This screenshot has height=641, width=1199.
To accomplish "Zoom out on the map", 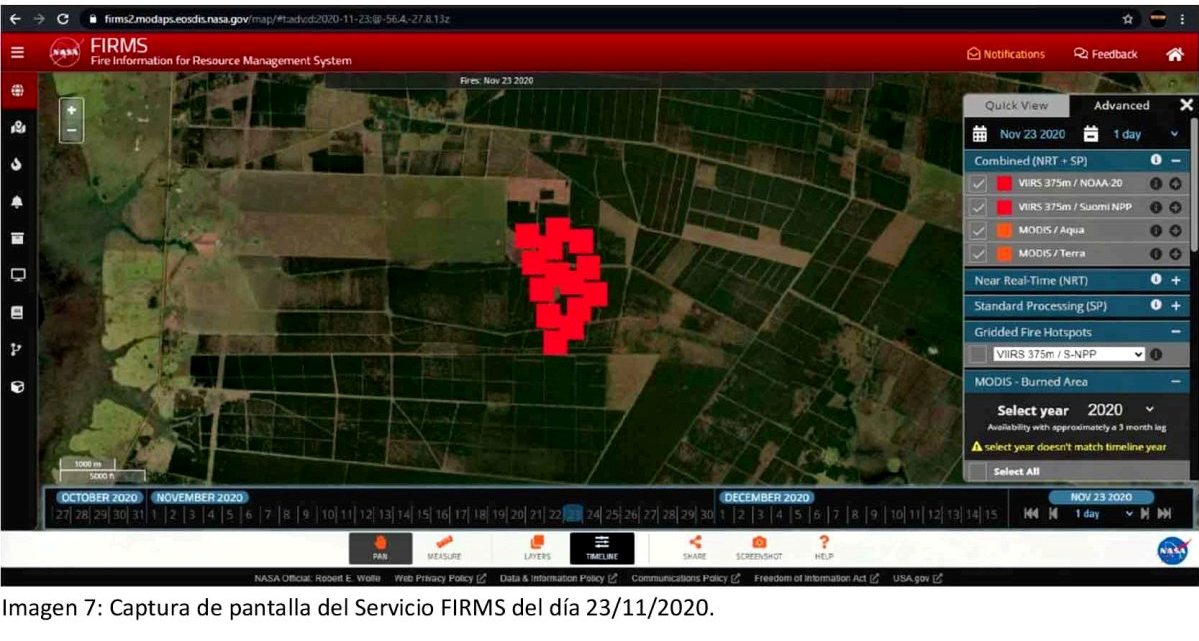I will [71, 131].
